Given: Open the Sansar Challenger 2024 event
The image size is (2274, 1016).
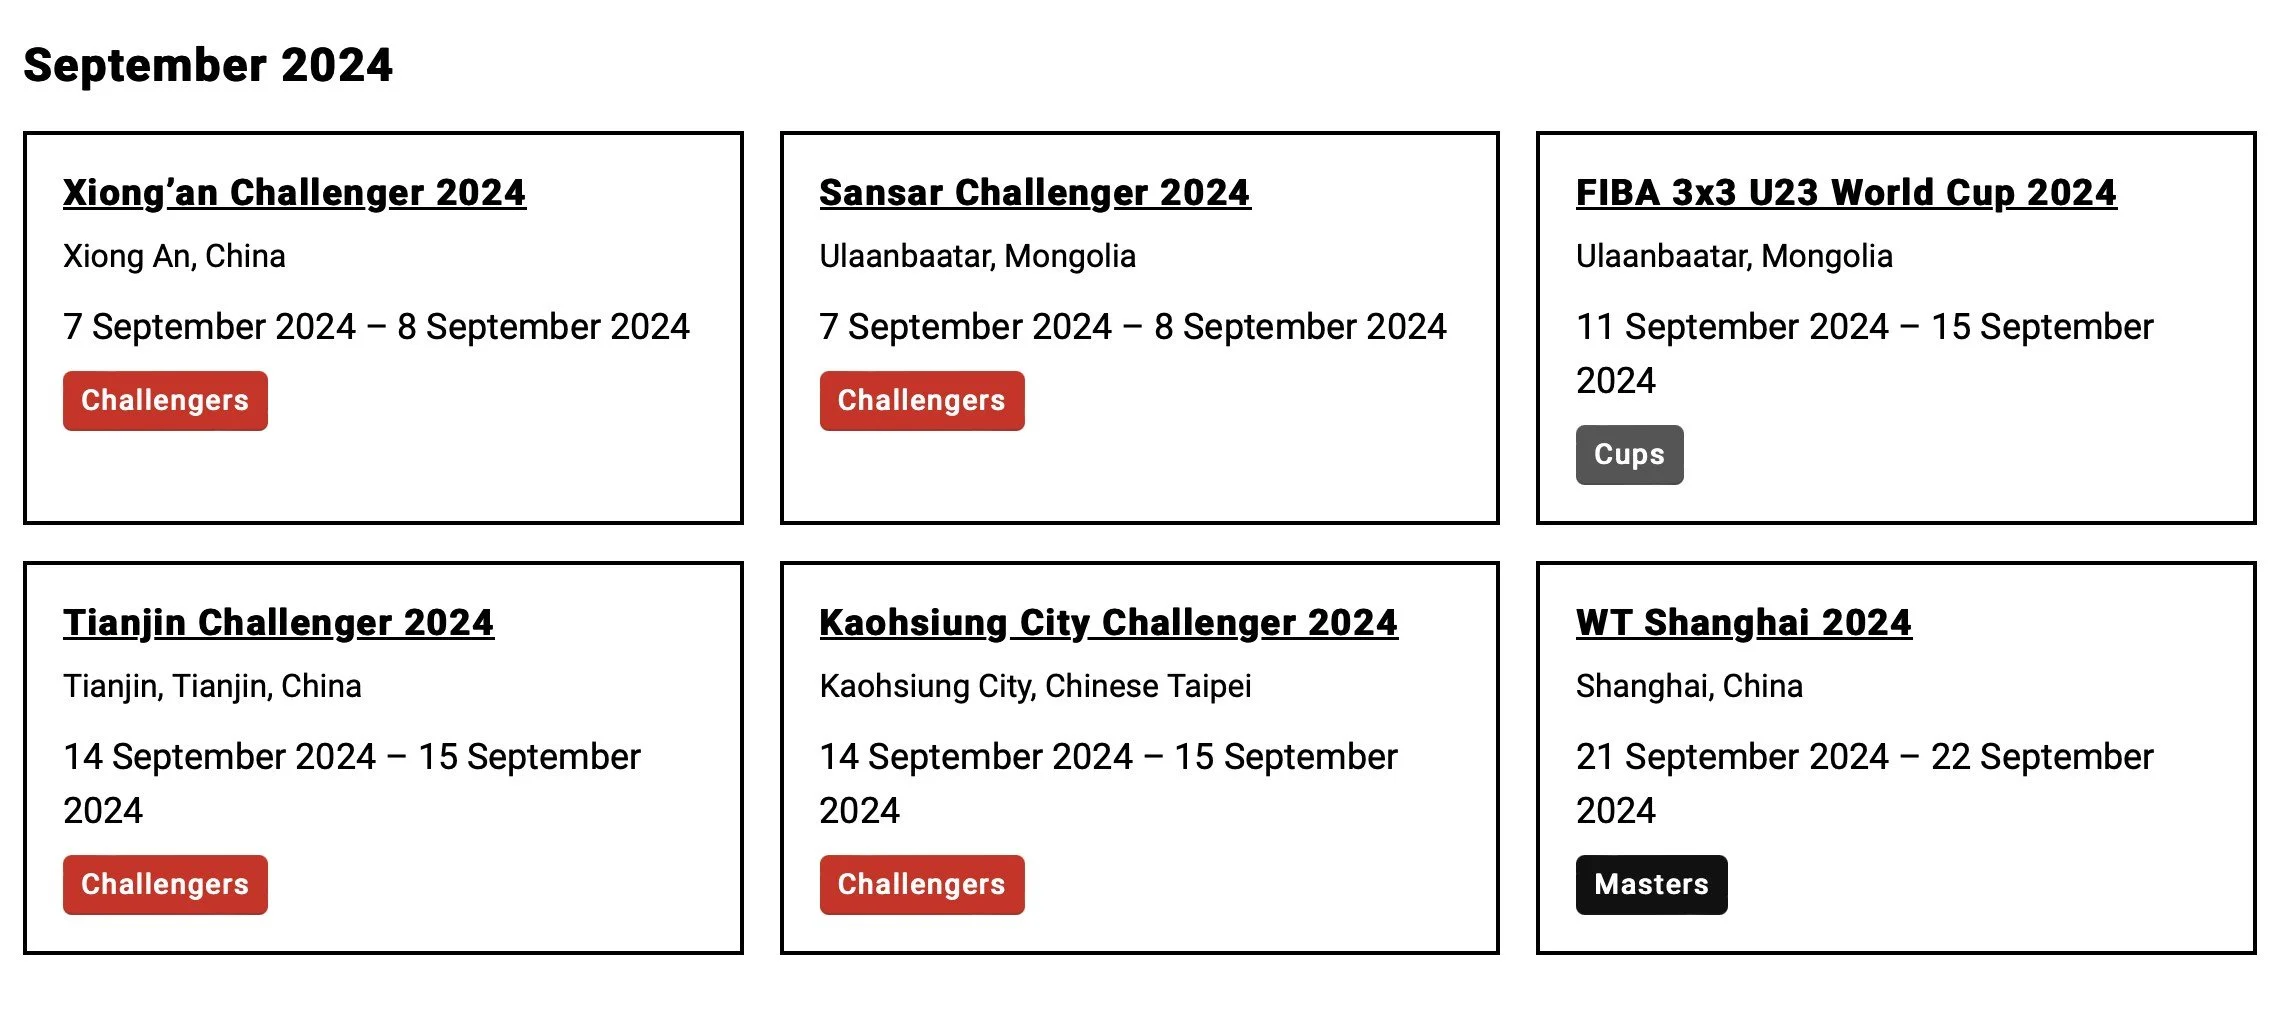Looking at the screenshot, I should [1034, 193].
